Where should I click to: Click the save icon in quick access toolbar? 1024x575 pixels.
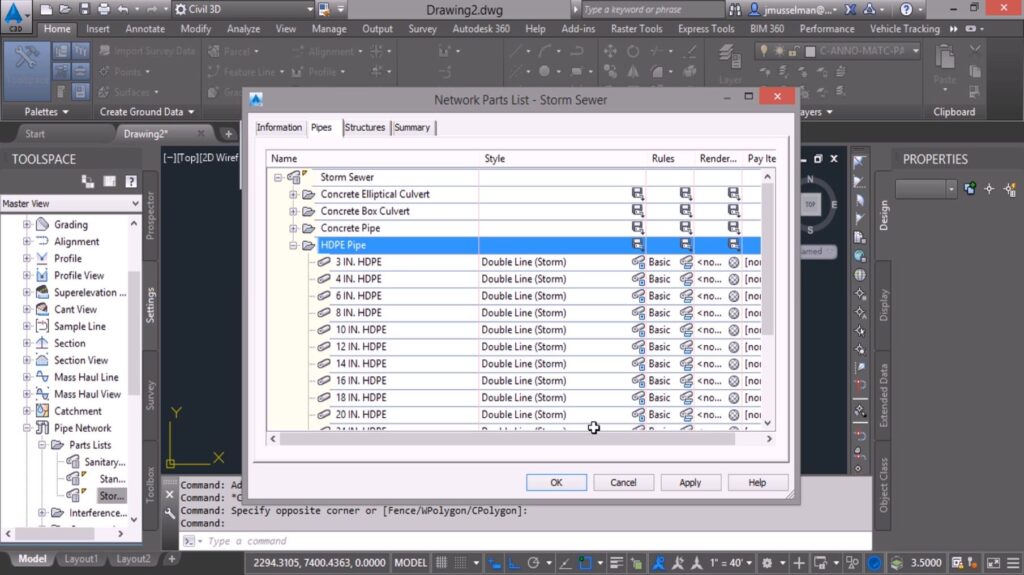(x=84, y=9)
